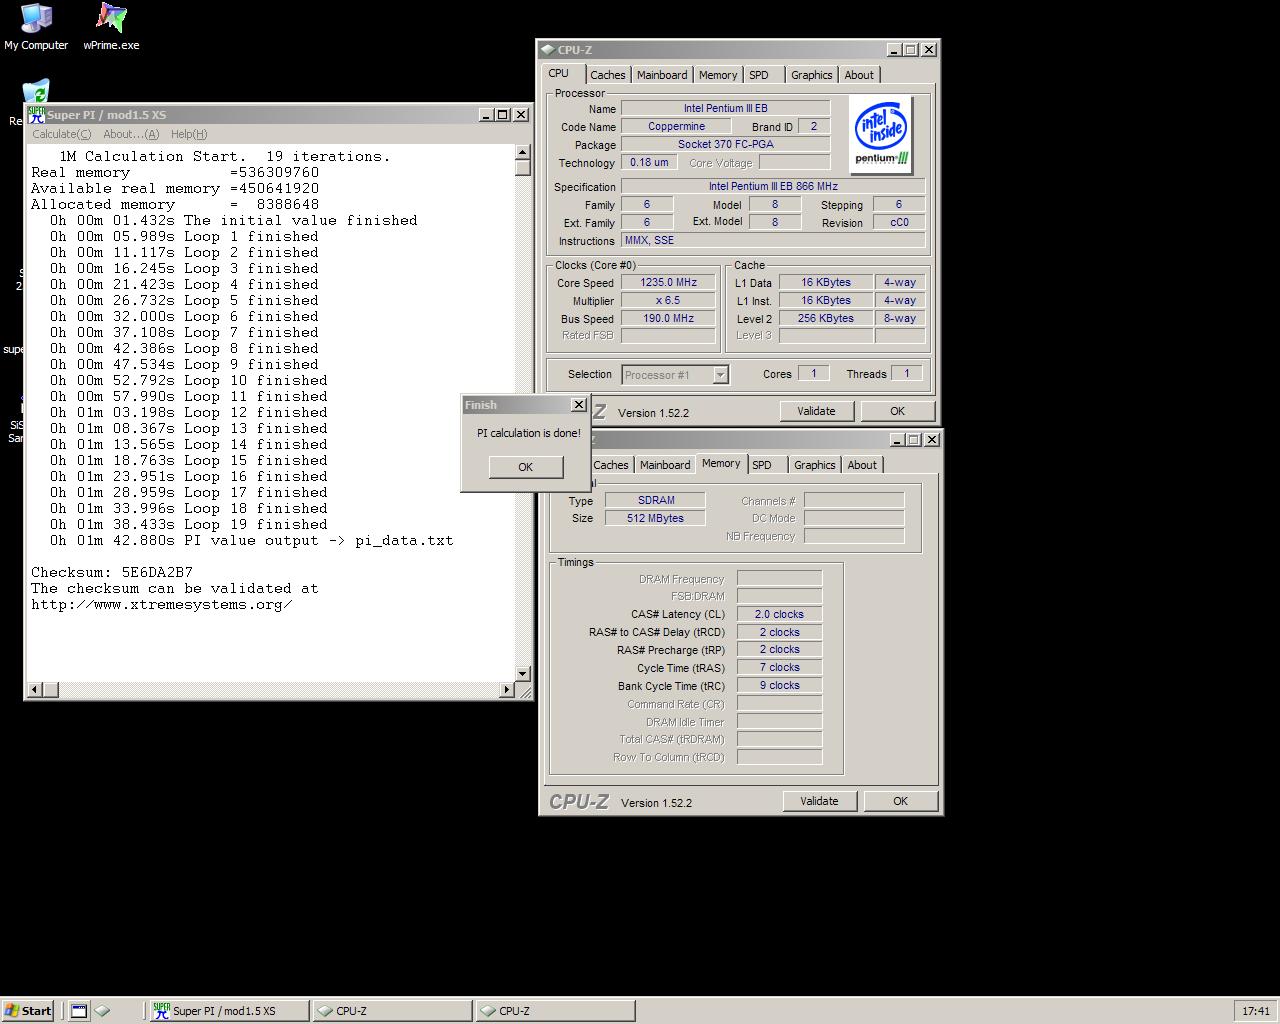Viewport: 1280px width, 1024px height.
Task: Maximize the Super PI window
Action: point(503,115)
